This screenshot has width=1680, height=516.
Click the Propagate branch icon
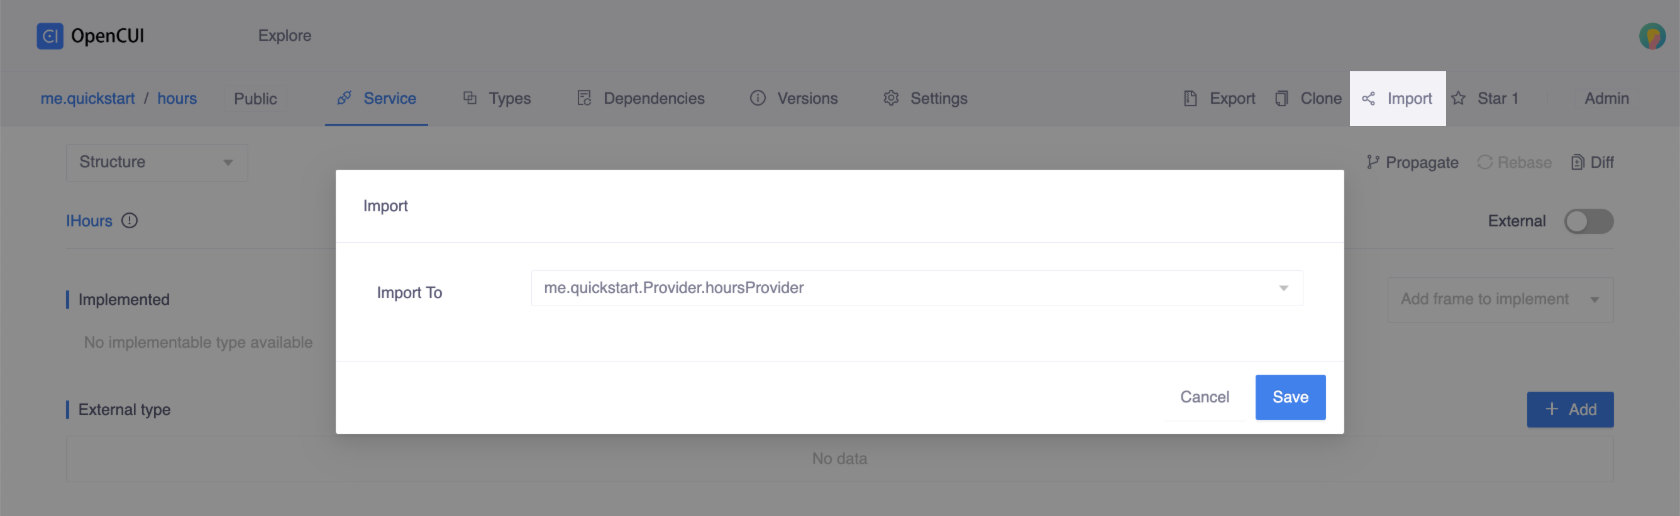coord(1373,162)
